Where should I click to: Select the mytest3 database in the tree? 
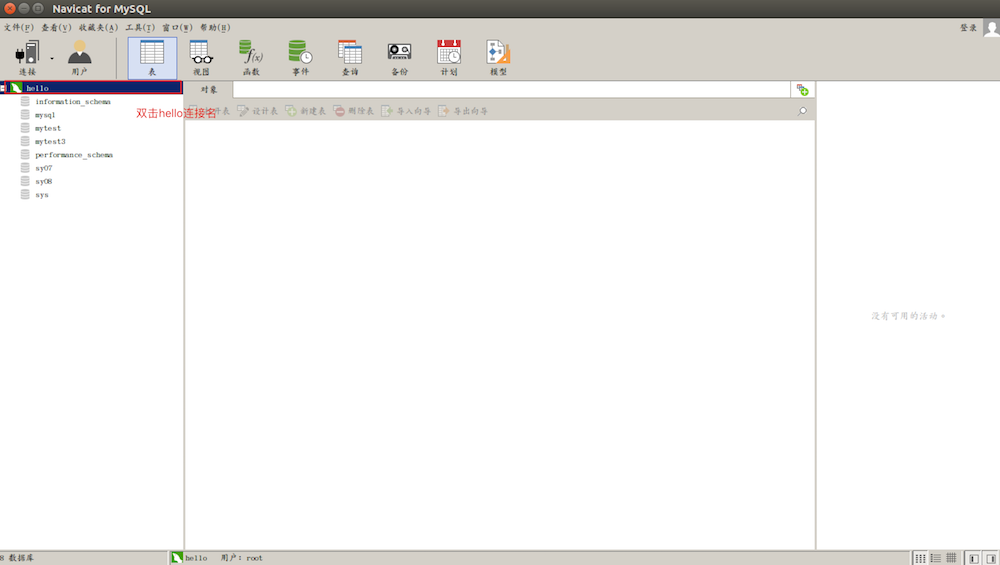pyautogui.click(x=50, y=141)
